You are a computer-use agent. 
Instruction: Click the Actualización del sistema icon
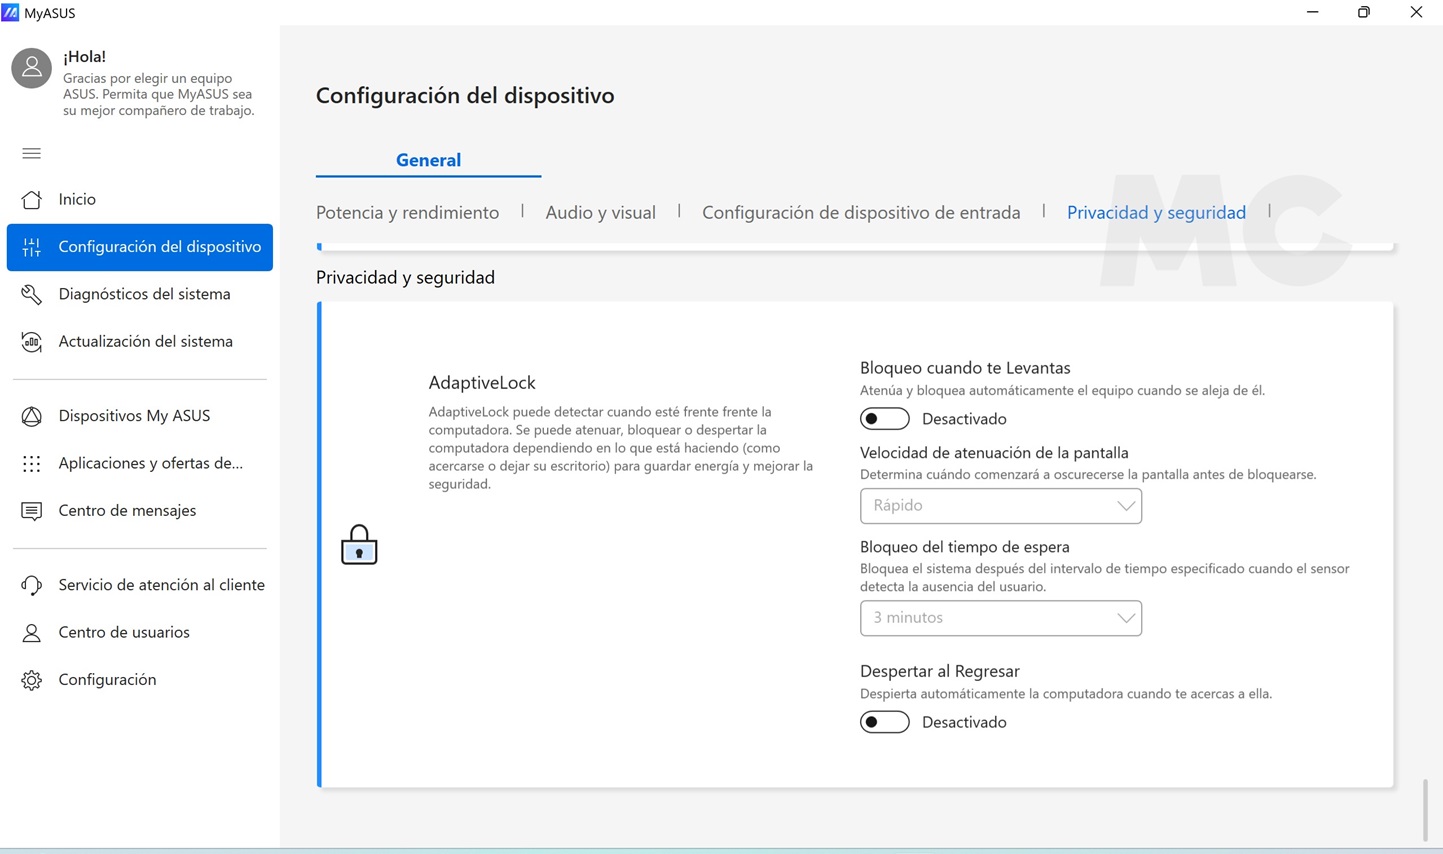tap(32, 342)
